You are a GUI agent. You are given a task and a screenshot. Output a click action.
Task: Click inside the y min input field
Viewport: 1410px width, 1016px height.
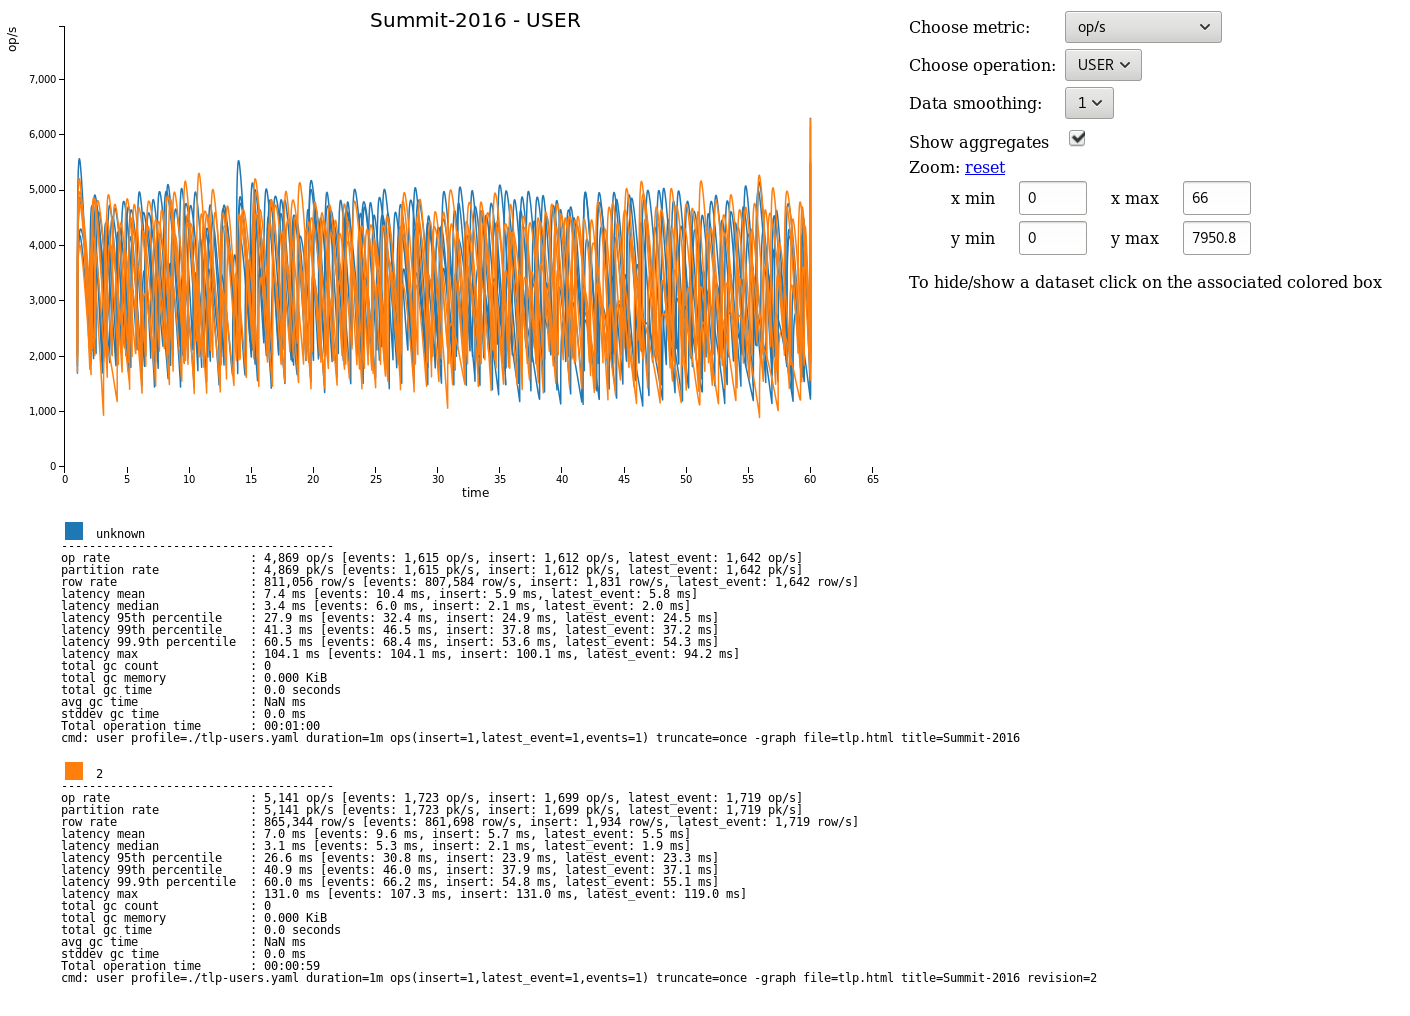(x=1052, y=237)
